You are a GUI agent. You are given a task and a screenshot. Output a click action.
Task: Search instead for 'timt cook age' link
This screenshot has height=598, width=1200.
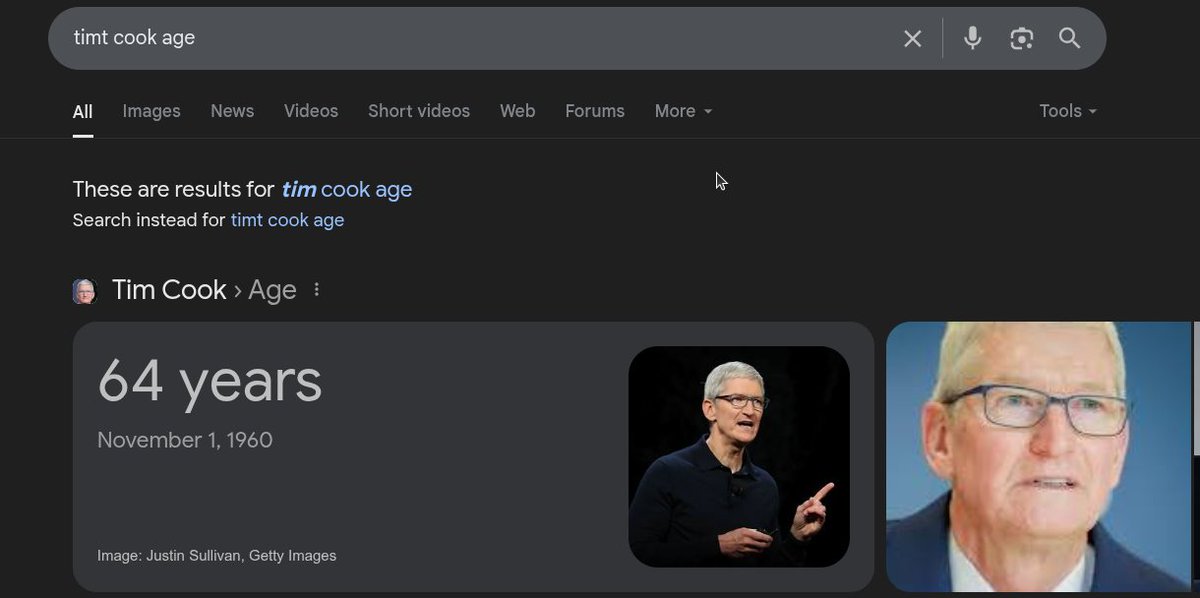(x=287, y=220)
